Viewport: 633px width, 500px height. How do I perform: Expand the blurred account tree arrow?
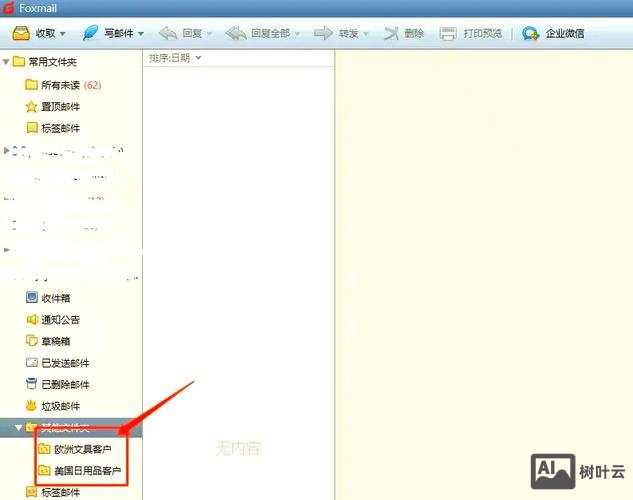6,151
